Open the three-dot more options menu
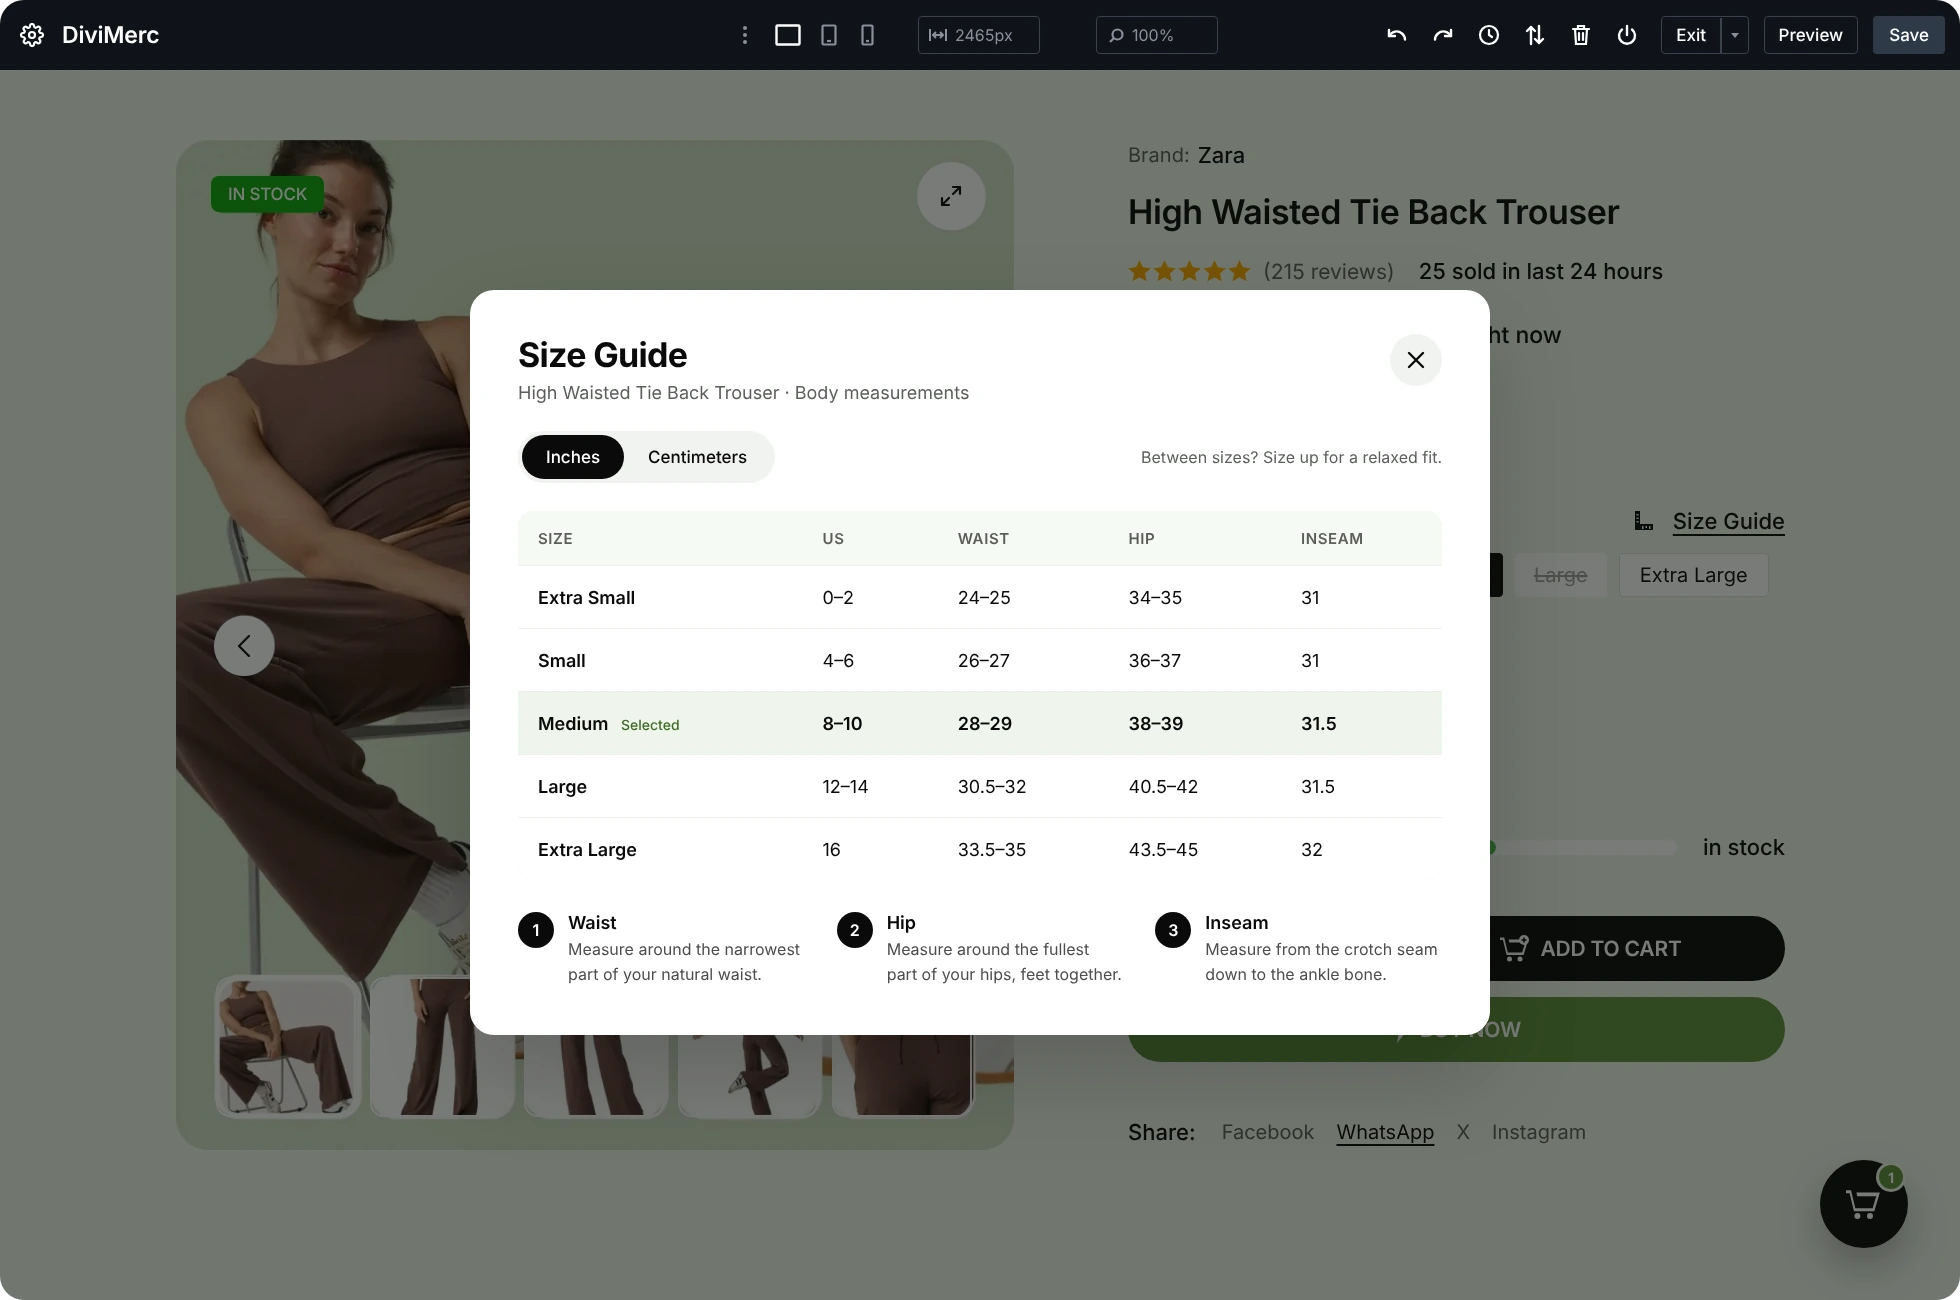Screen dimensions: 1960x1300 pyautogui.click(x=745, y=35)
